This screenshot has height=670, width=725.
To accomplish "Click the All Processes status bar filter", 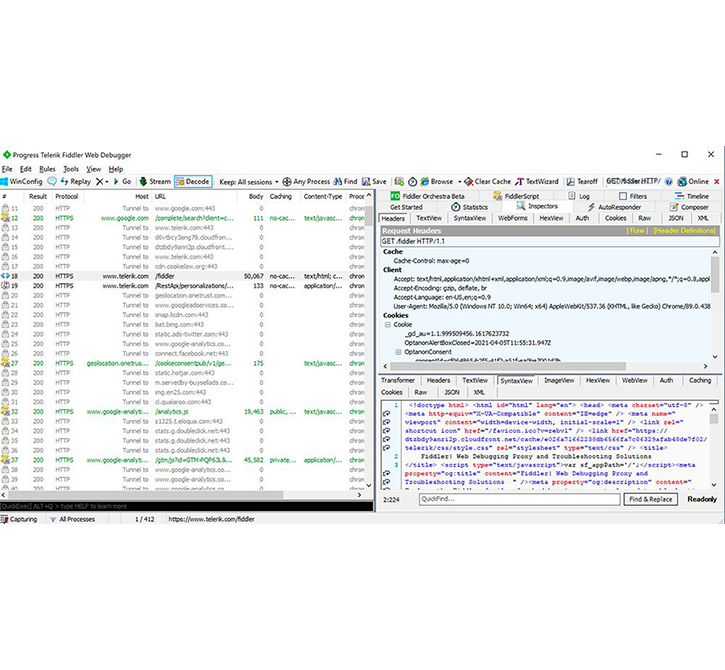I will [73, 520].
